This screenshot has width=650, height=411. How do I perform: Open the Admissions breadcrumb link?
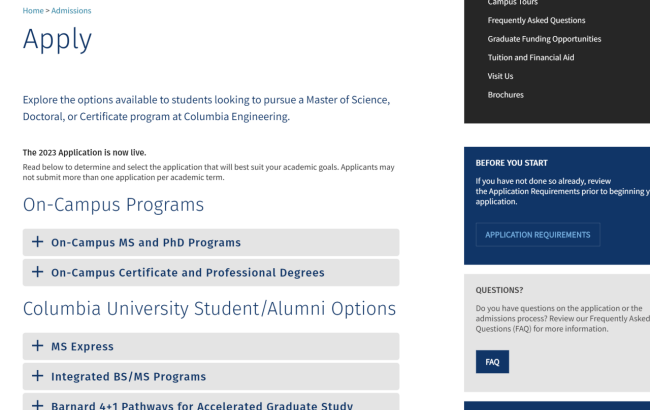coord(71,11)
